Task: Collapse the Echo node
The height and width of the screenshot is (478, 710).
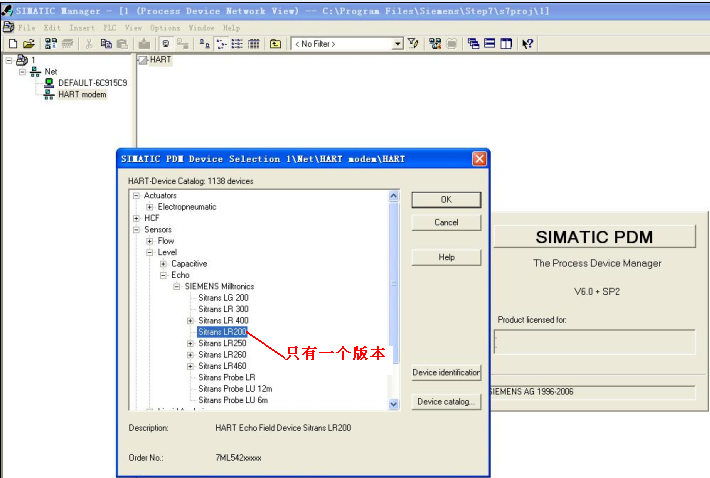Action: 163,275
